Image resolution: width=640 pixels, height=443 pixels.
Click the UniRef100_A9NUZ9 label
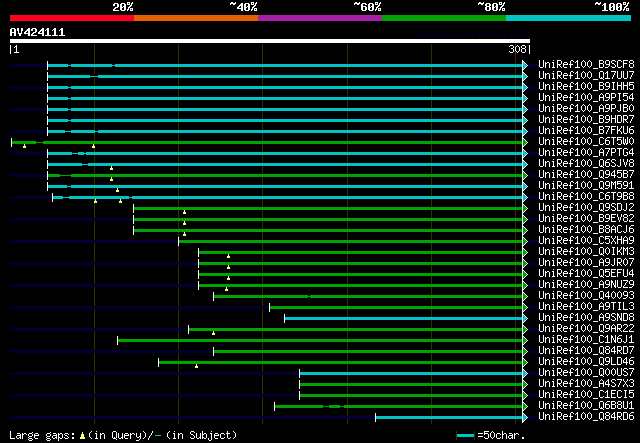pyautogui.click(x=586, y=285)
